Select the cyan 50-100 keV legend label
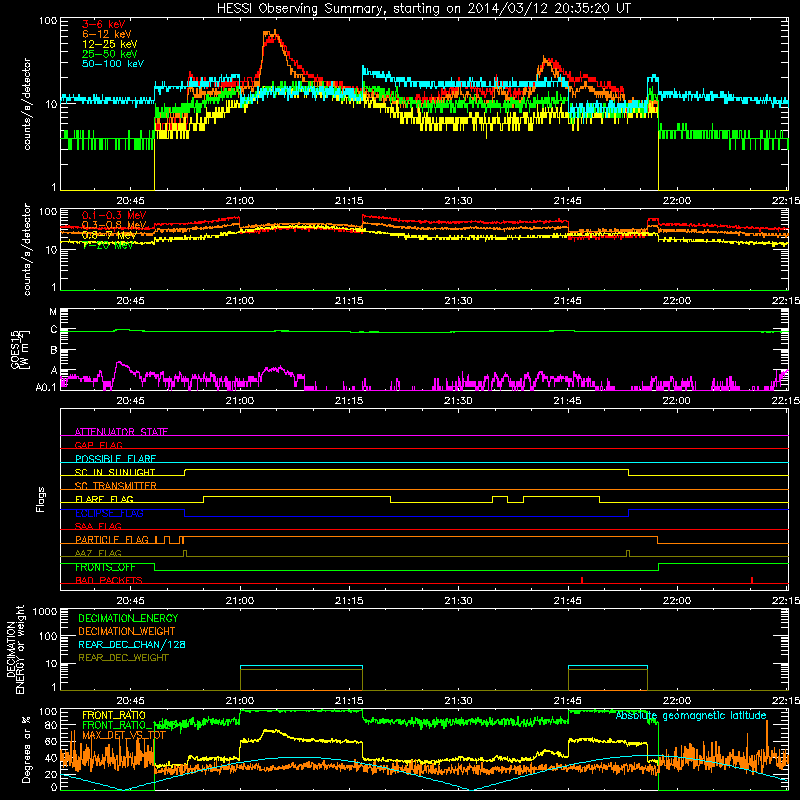Image resolution: width=800 pixels, height=800 pixels. (113, 64)
